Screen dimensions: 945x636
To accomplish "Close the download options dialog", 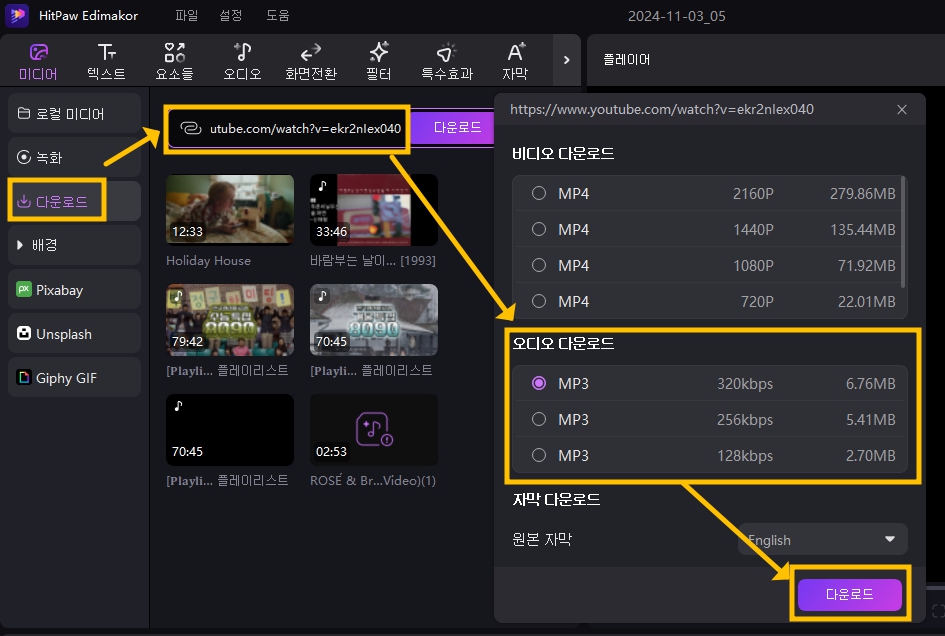I will point(902,110).
